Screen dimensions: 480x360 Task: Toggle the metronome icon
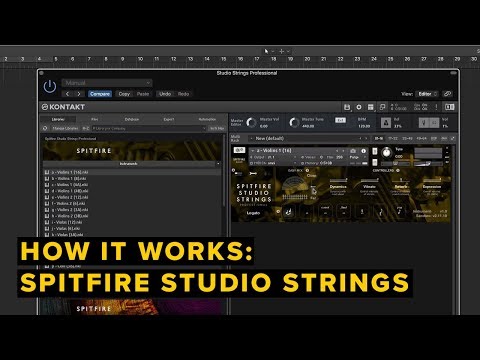tap(386, 123)
